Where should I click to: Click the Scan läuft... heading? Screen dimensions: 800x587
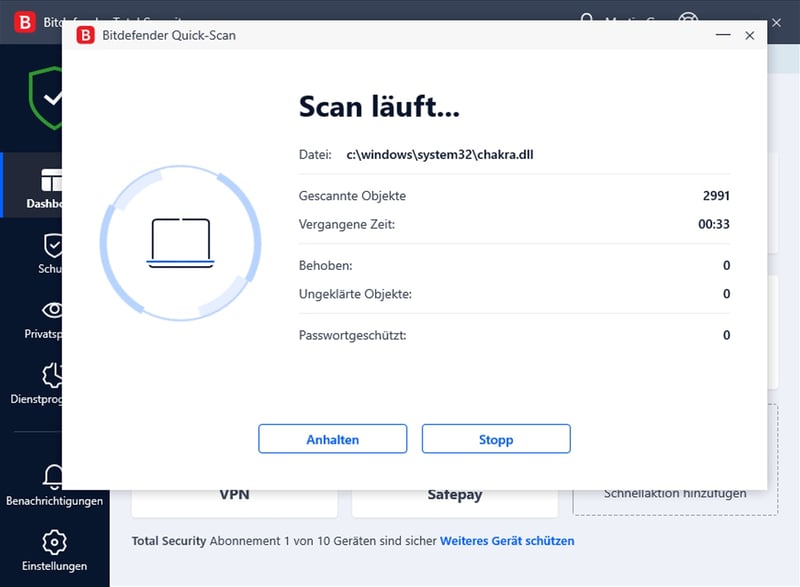[x=379, y=107]
